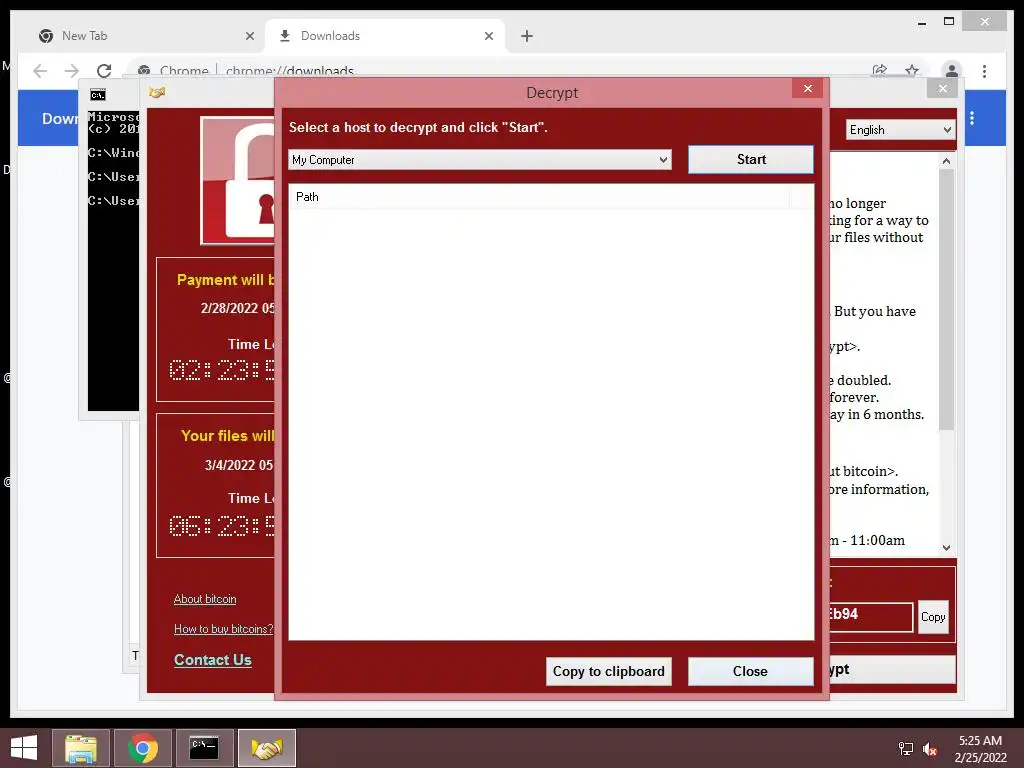Click Chrome taskbar icon

[x=143, y=748]
